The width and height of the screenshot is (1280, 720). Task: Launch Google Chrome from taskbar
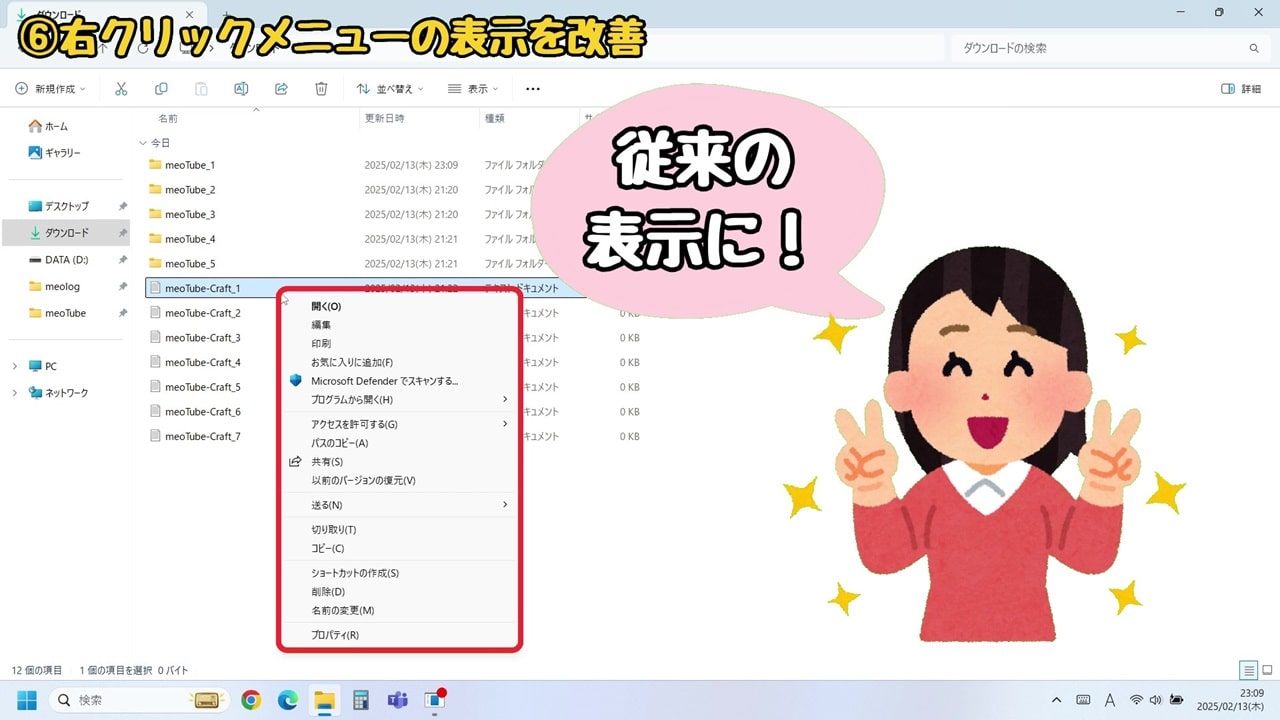click(x=251, y=700)
